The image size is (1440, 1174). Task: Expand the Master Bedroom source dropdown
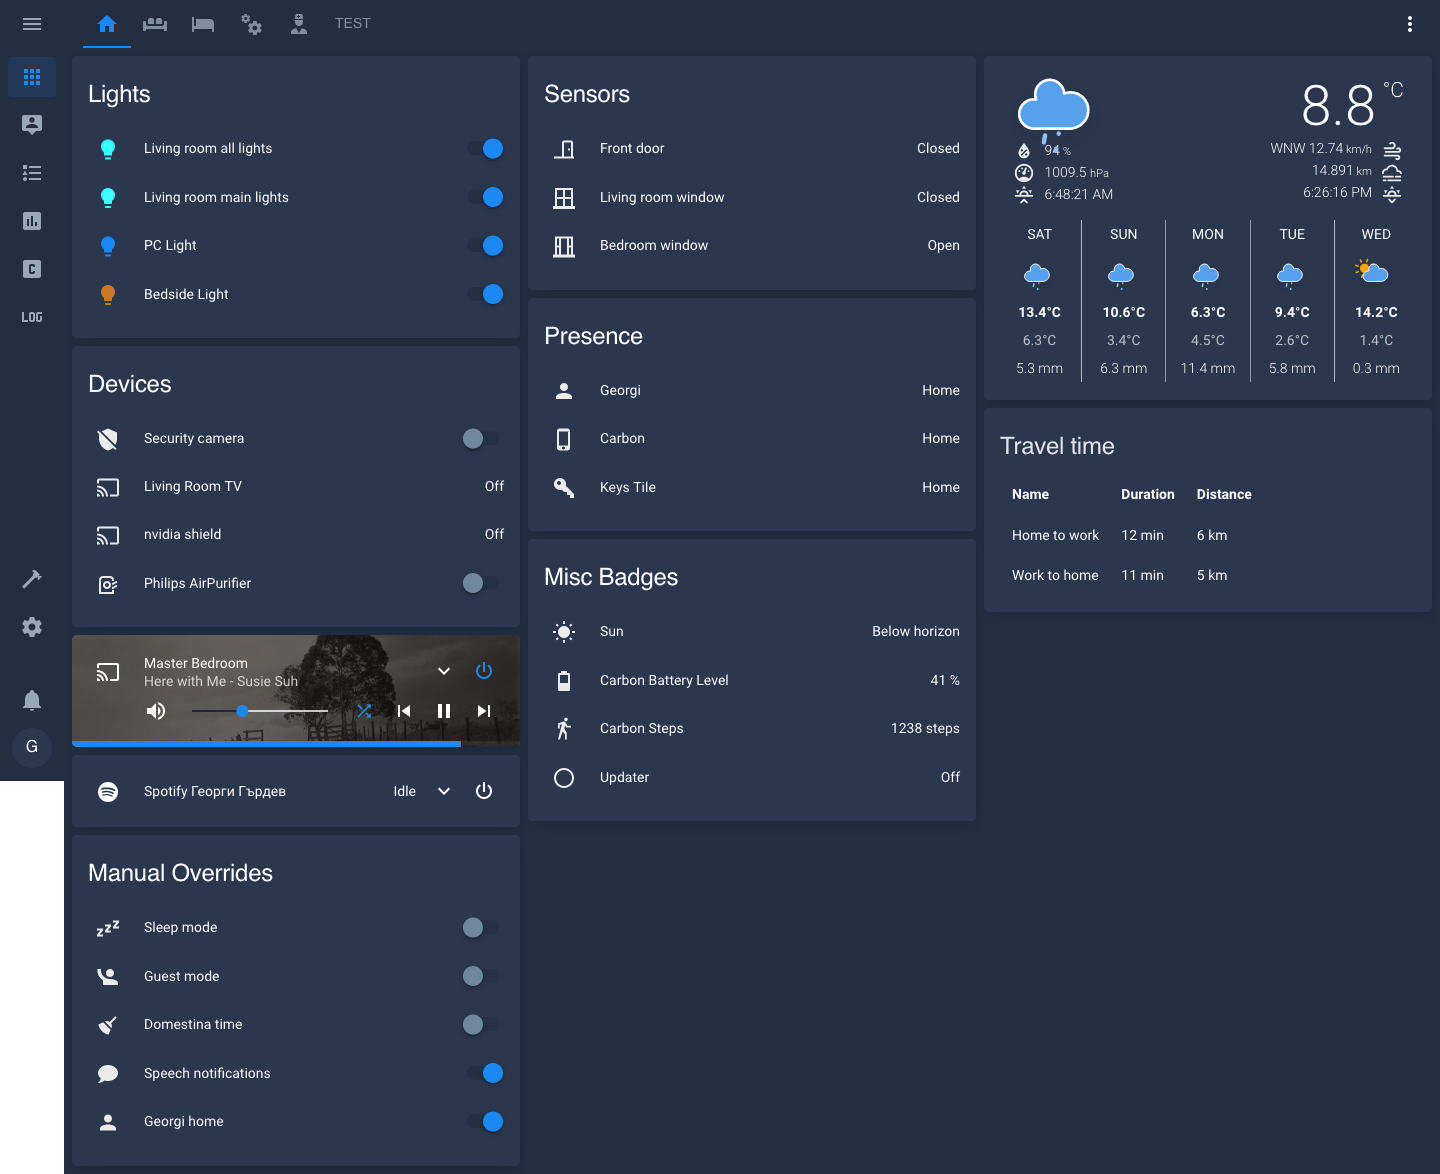[x=444, y=671]
